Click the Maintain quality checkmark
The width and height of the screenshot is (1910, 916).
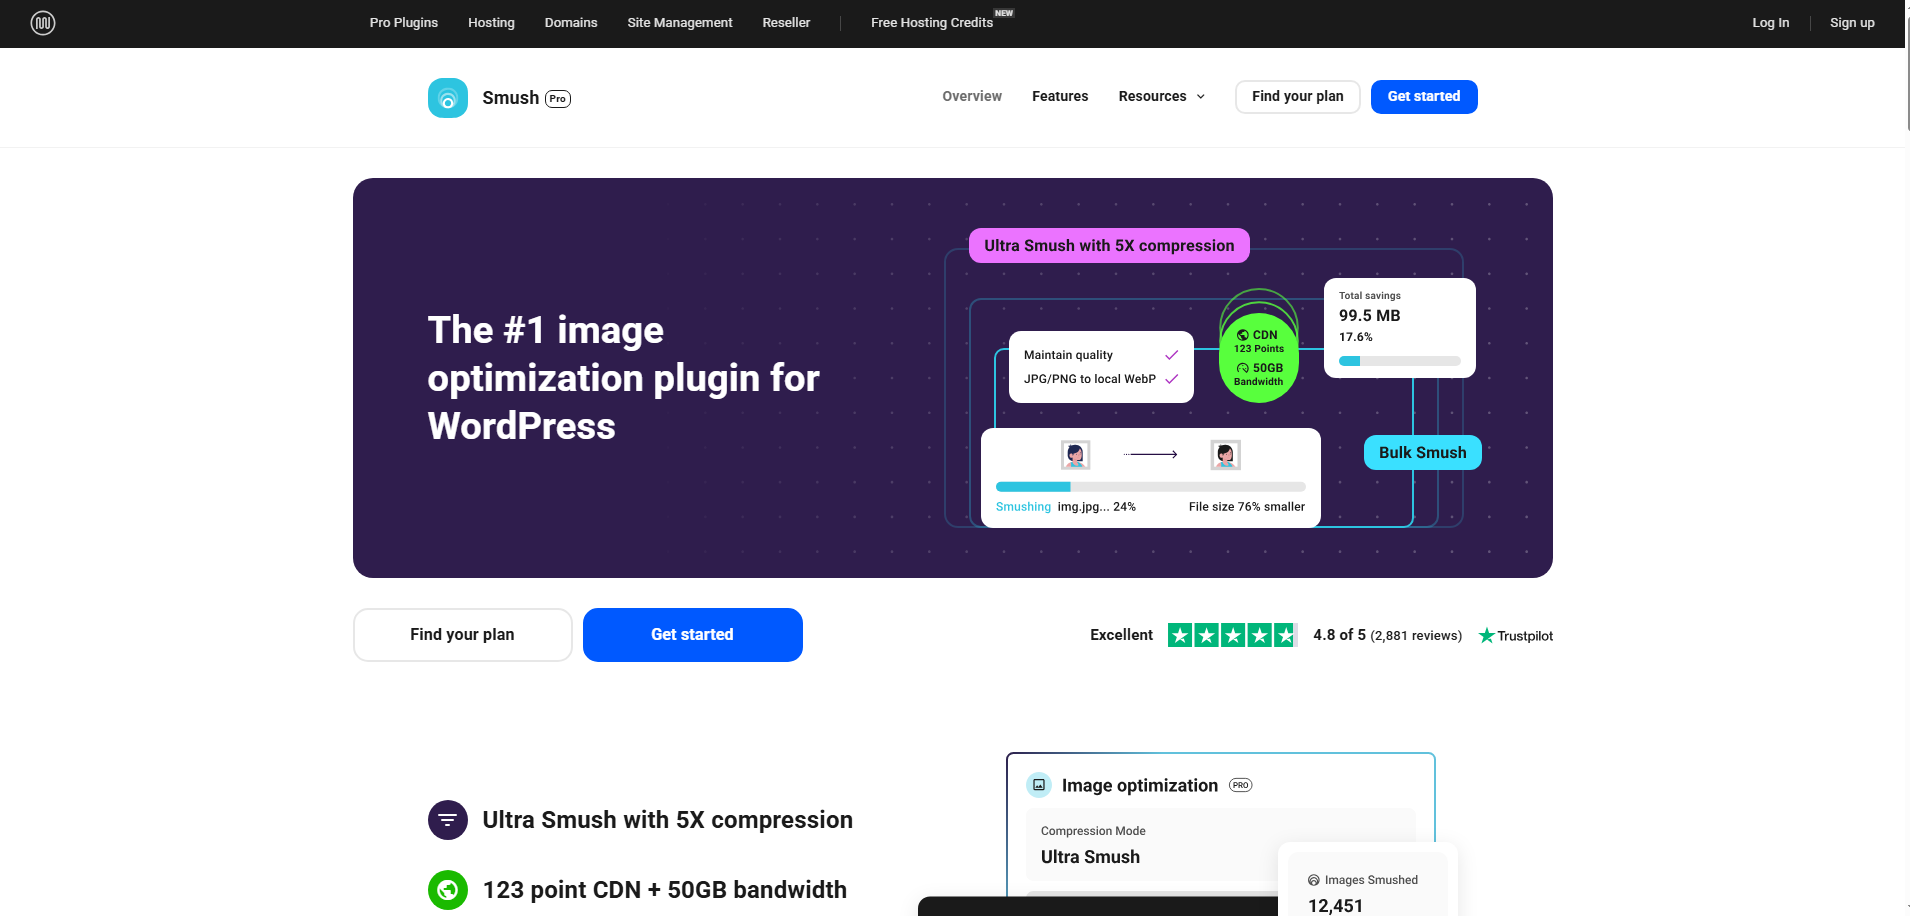pyautogui.click(x=1171, y=355)
